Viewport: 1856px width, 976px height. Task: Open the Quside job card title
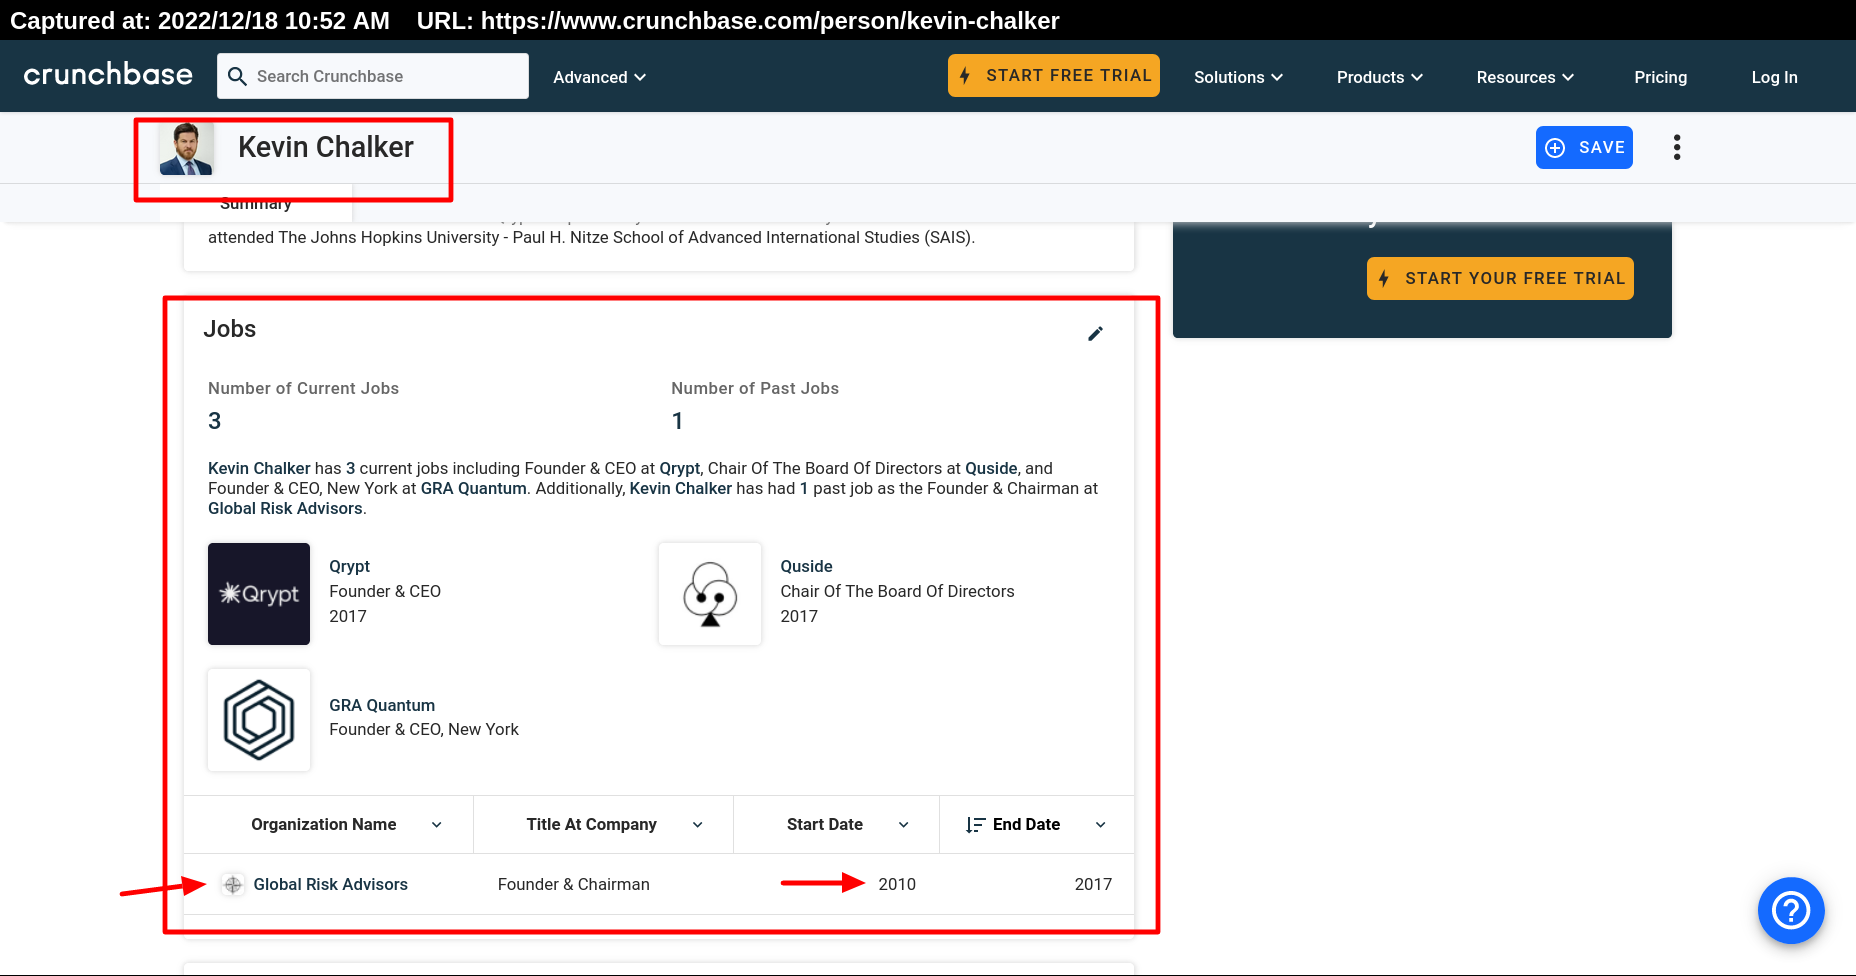click(x=806, y=566)
